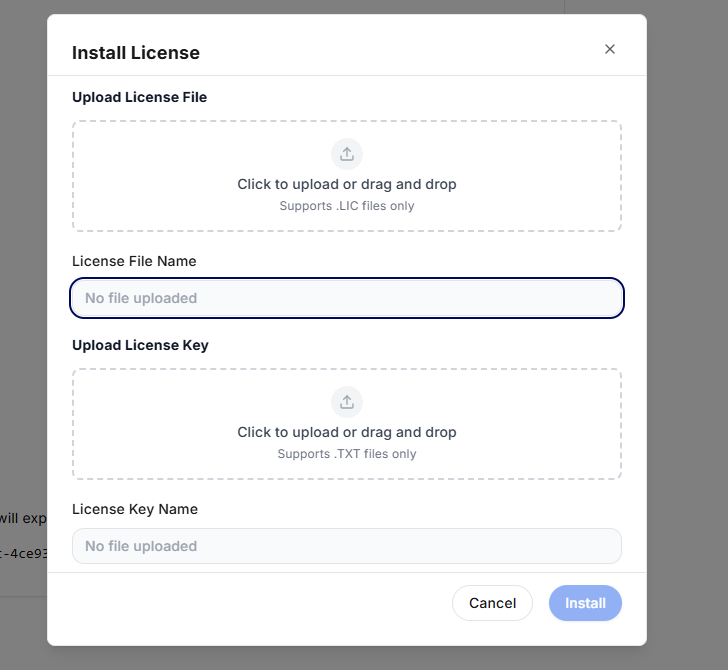
Task: Click the "Upload License File" section heading
Action: pyautogui.click(x=139, y=97)
